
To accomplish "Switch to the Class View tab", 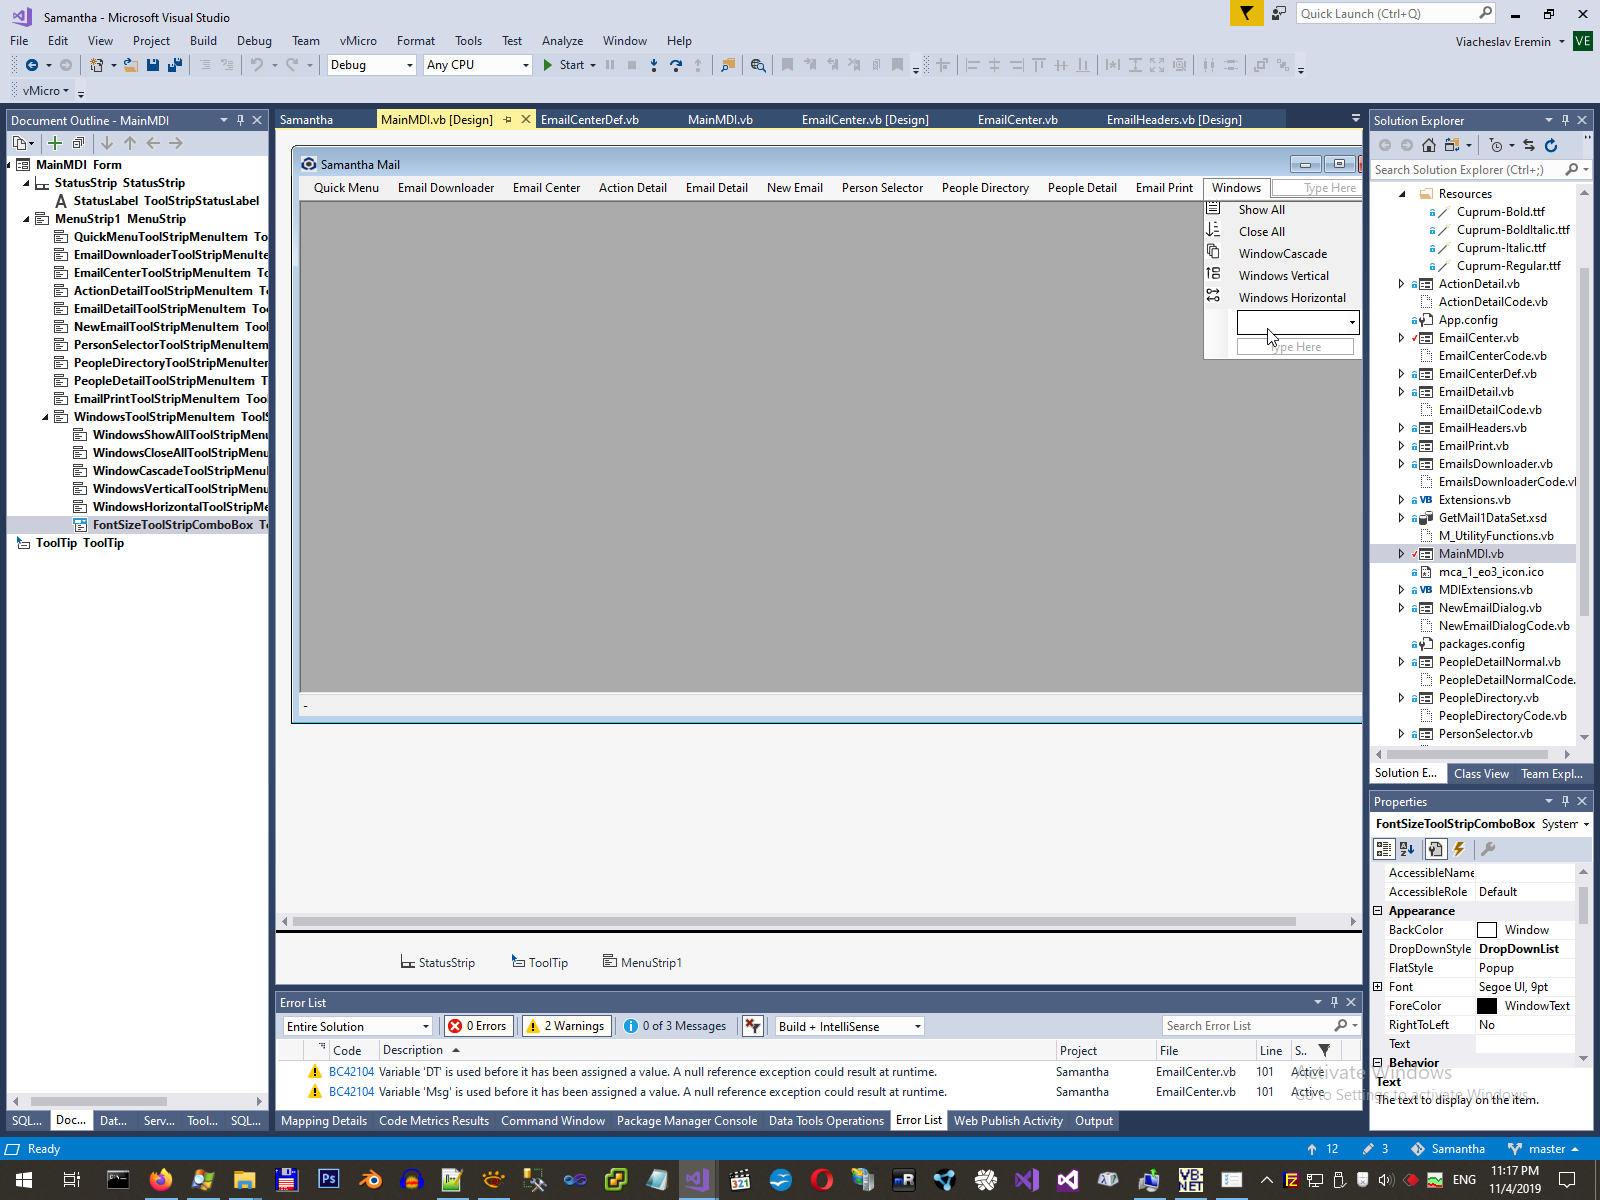I will point(1481,774).
